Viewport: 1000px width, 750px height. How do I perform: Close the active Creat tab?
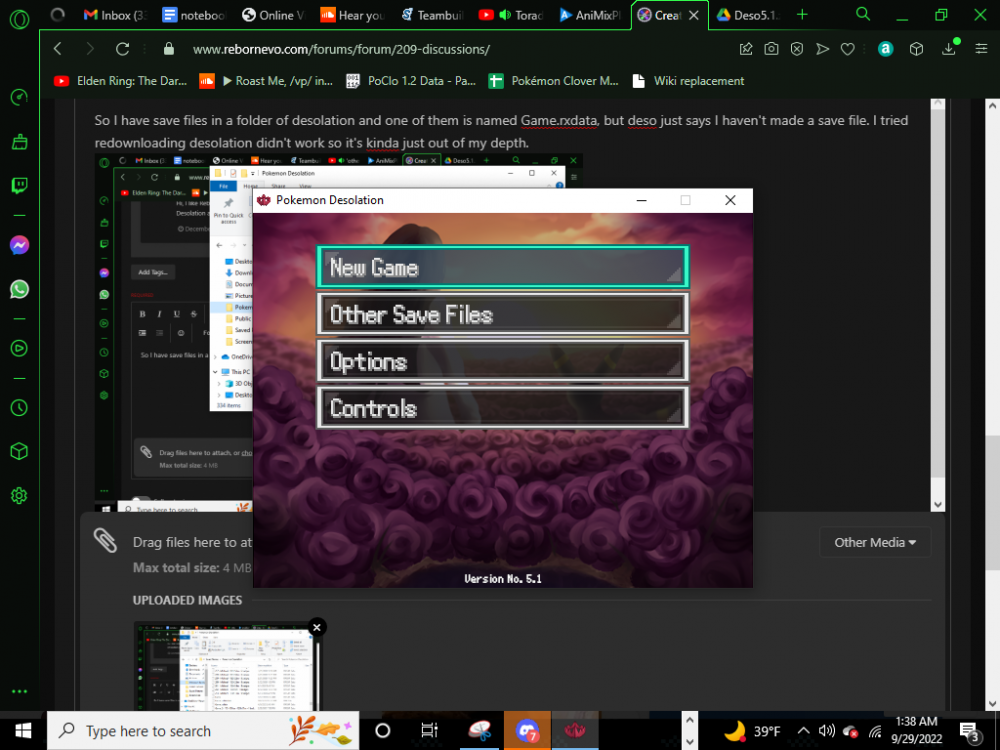tap(694, 15)
